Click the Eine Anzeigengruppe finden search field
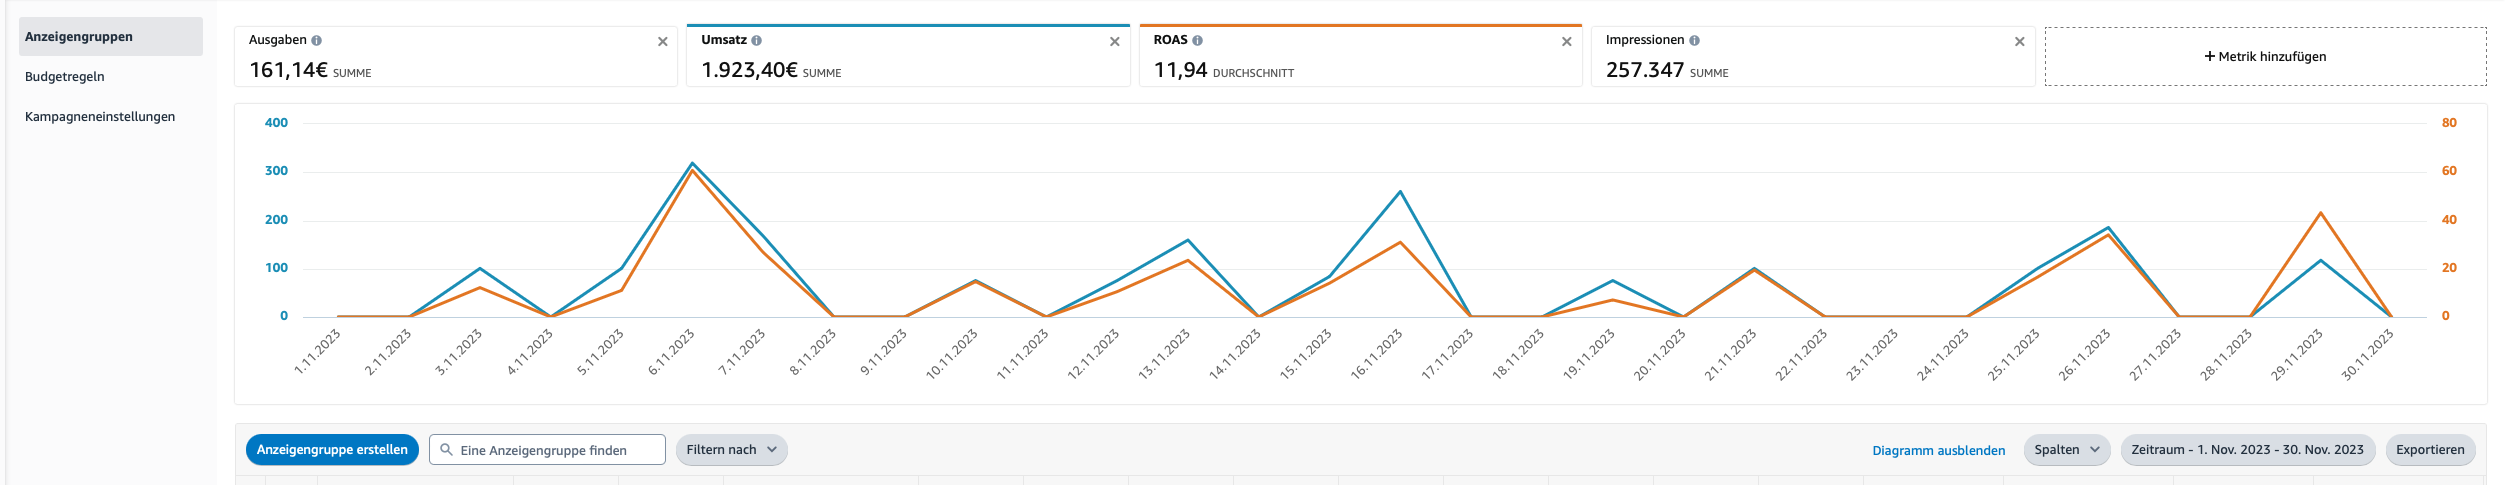 click(x=556, y=450)
